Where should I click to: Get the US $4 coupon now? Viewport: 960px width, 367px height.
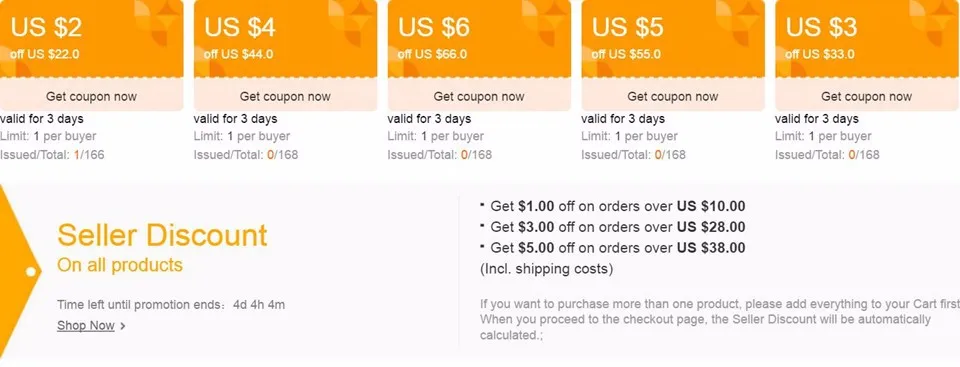[x=285, y=96]
